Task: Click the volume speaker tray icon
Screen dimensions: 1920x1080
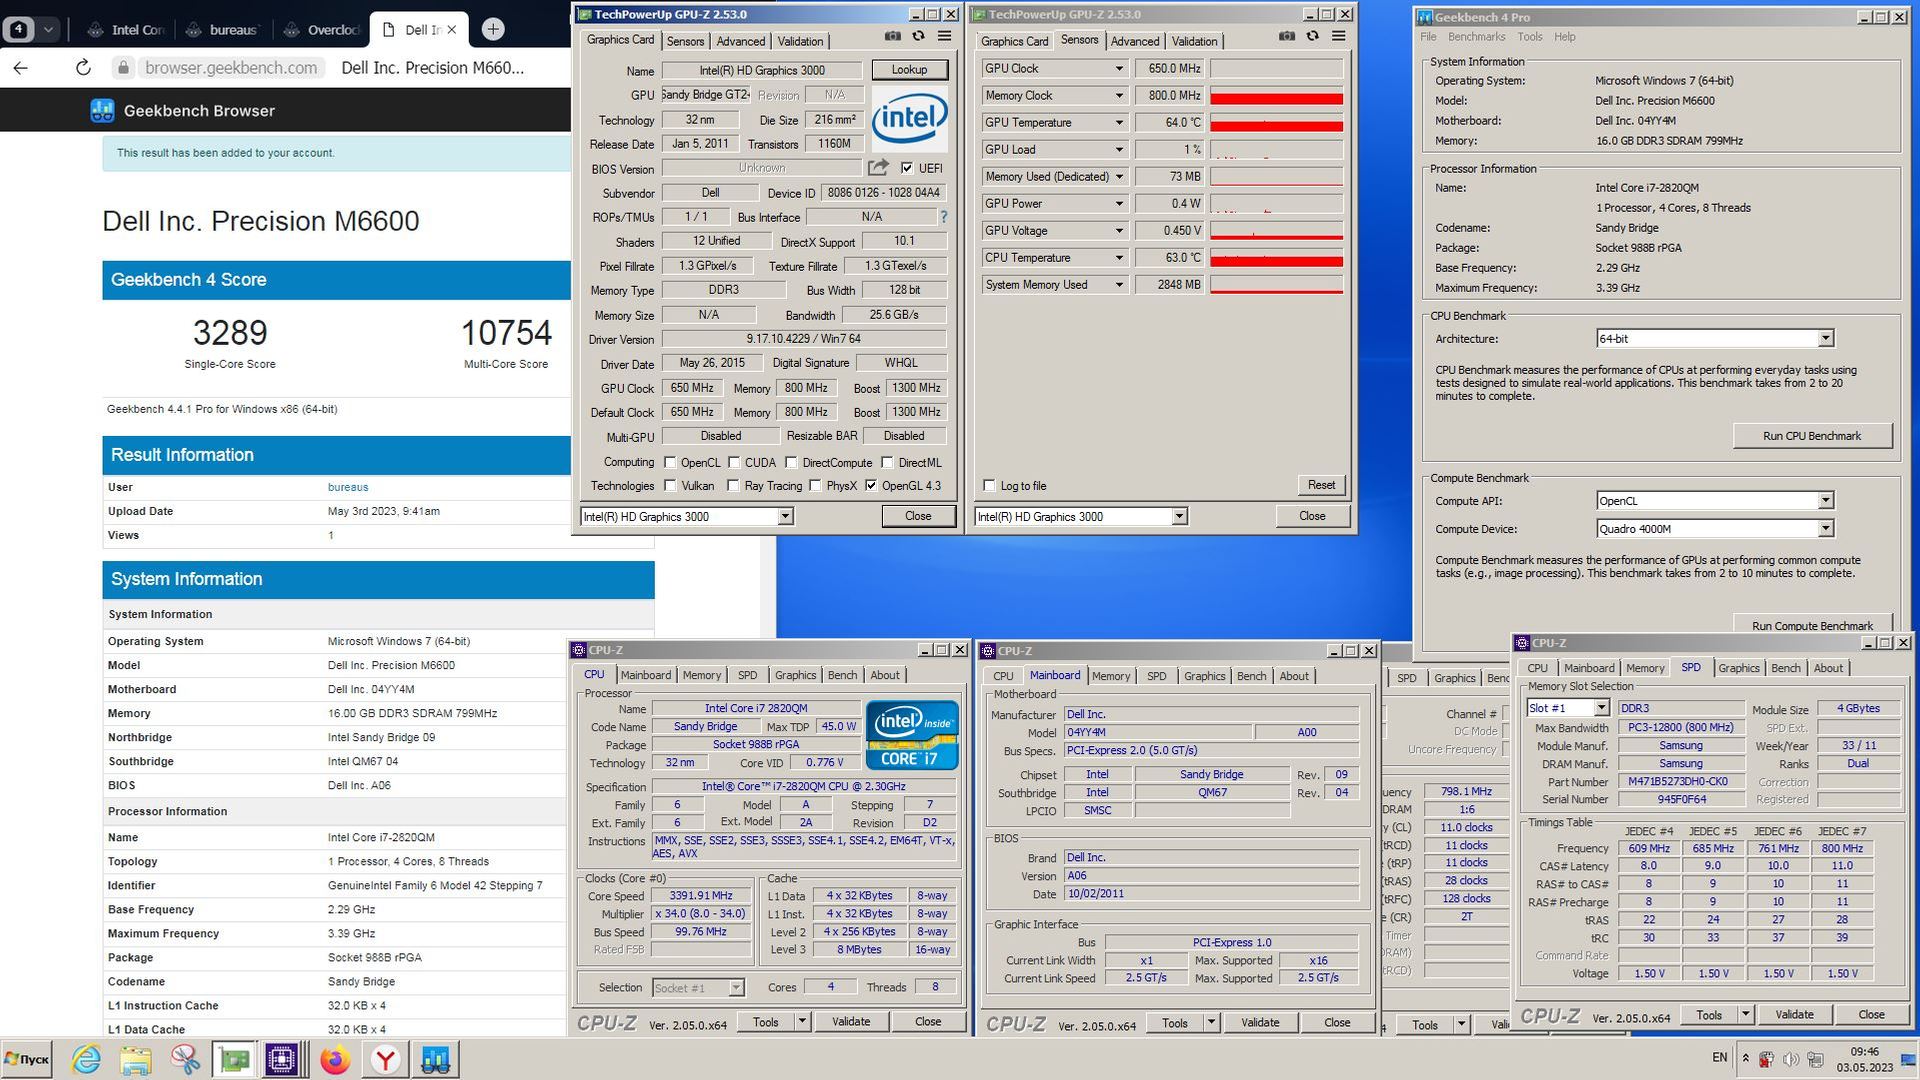Action: click(1791, 1059)
